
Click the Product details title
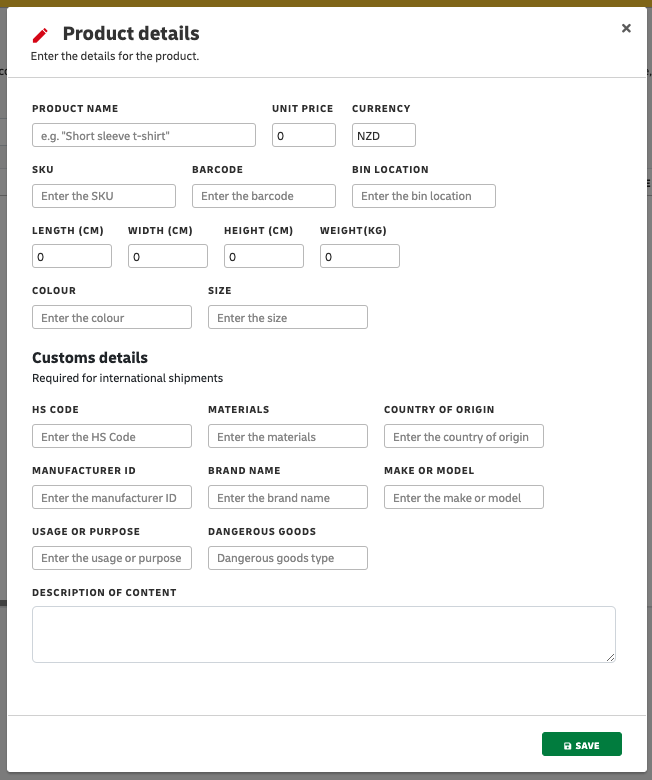click(x=131, y=33)
